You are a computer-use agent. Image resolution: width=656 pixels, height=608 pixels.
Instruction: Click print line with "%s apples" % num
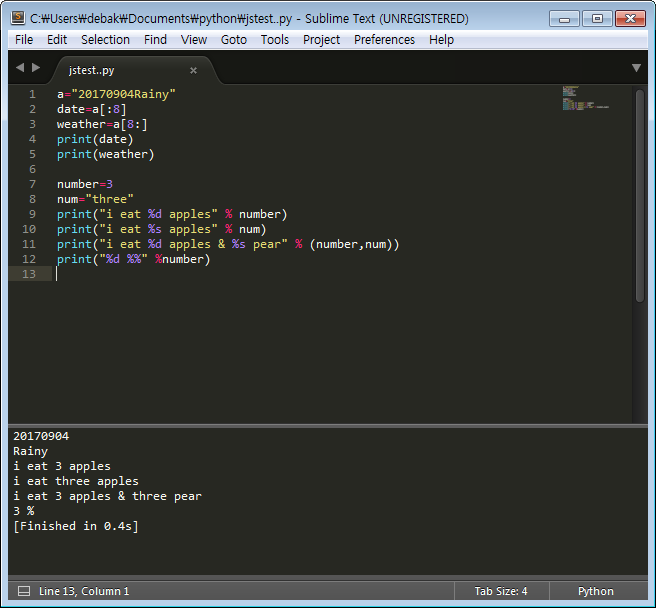[161, 229]
